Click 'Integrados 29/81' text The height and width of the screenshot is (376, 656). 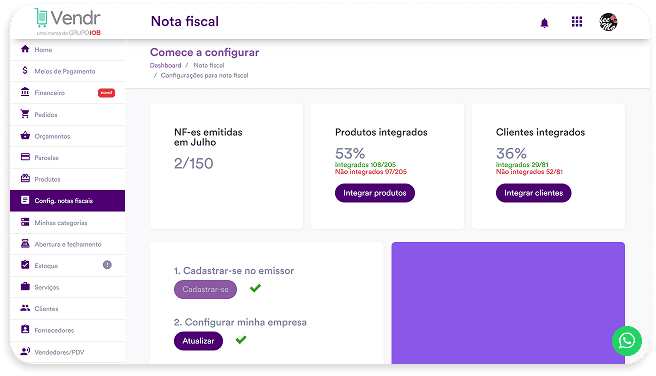coord(522,165)
